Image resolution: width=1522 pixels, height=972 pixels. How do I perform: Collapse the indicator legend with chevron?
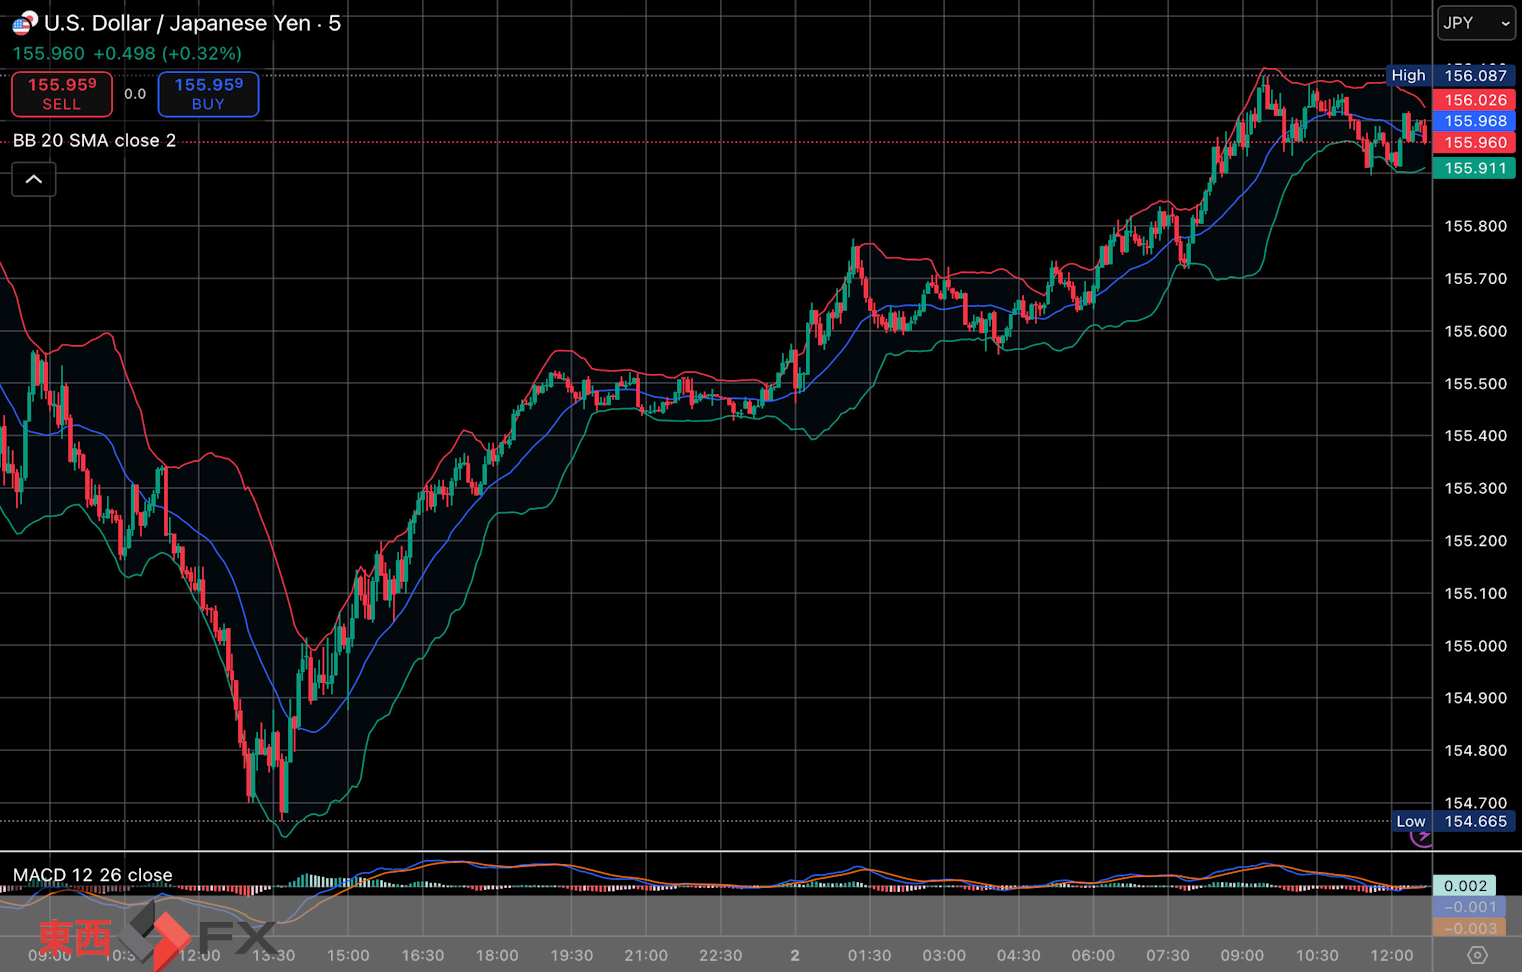pyautogui.click(x=34, y=180)
